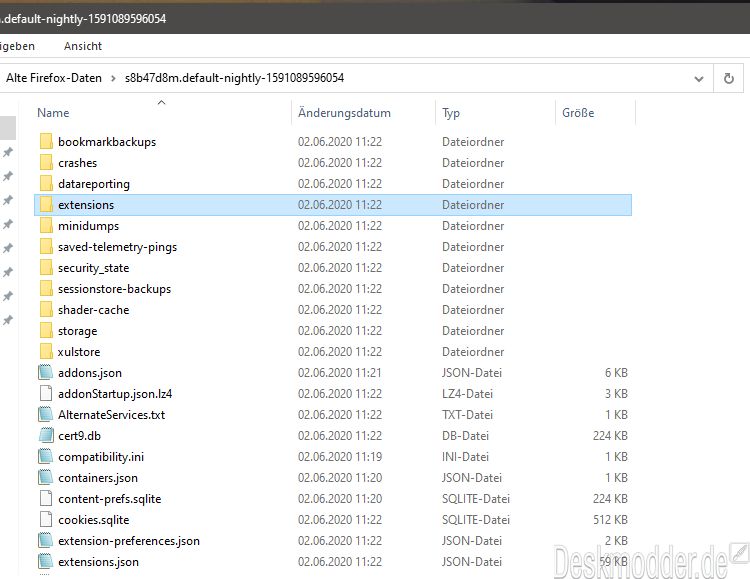The height and width of the screenshot is (579, 750).
Task: Click the DB-Datei type cell
Action: coord(465,436)
